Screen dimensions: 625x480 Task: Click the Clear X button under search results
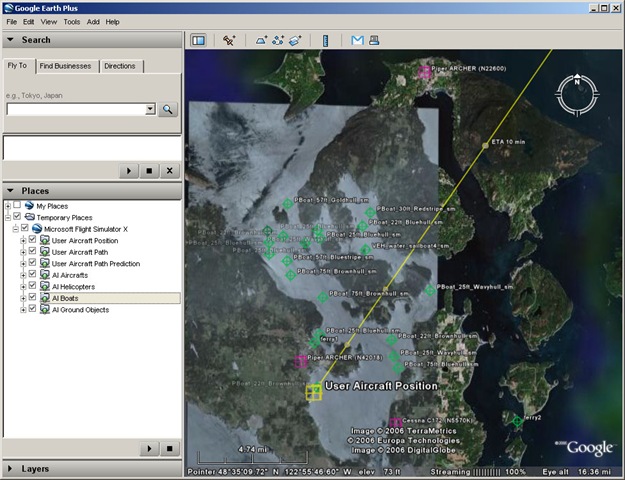click(169, 171)
